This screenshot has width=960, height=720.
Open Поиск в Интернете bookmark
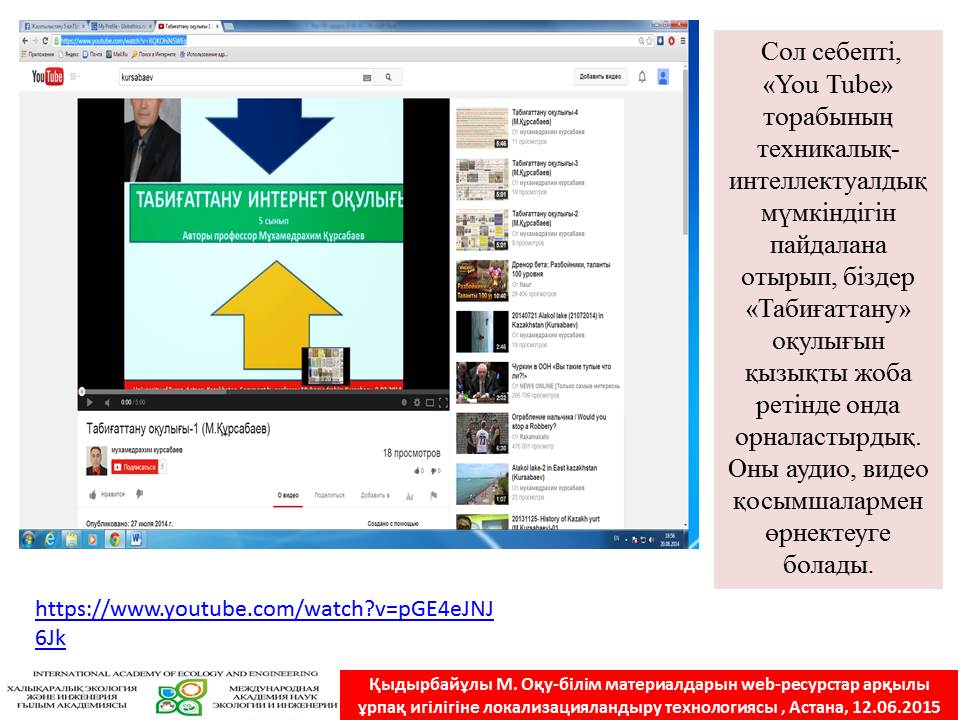154,54
